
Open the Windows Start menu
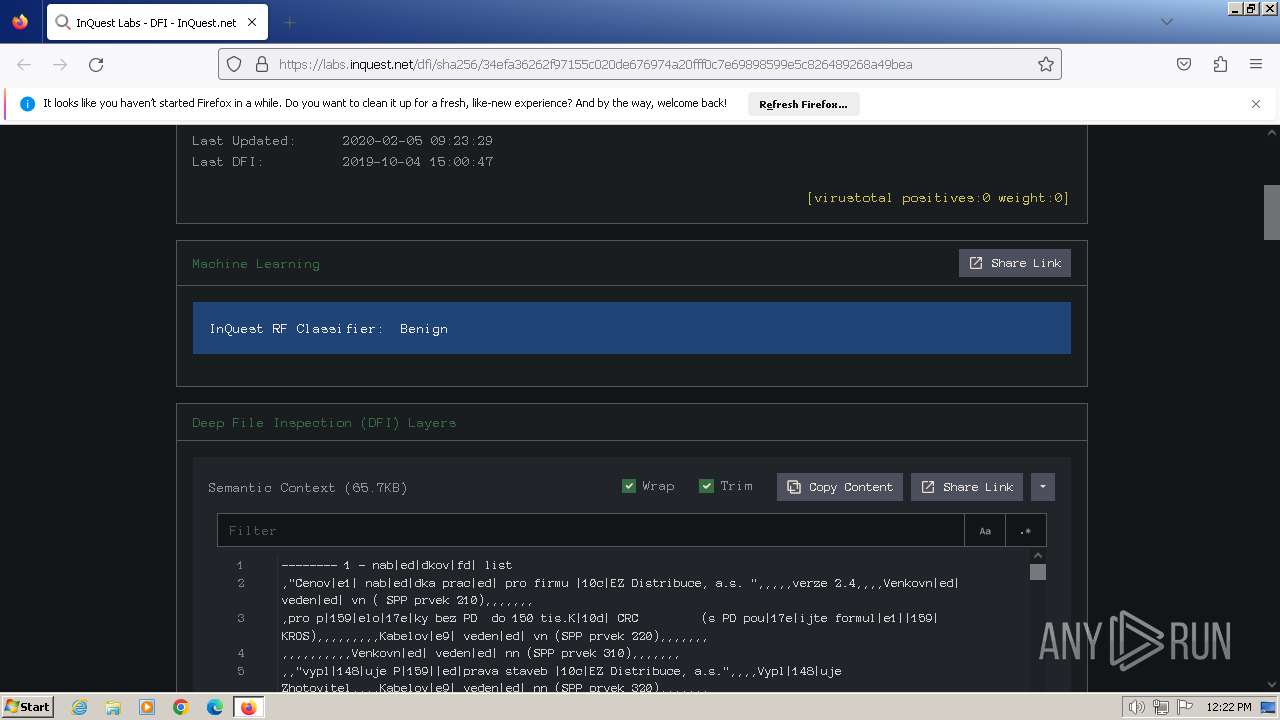(x=27, y=707)
